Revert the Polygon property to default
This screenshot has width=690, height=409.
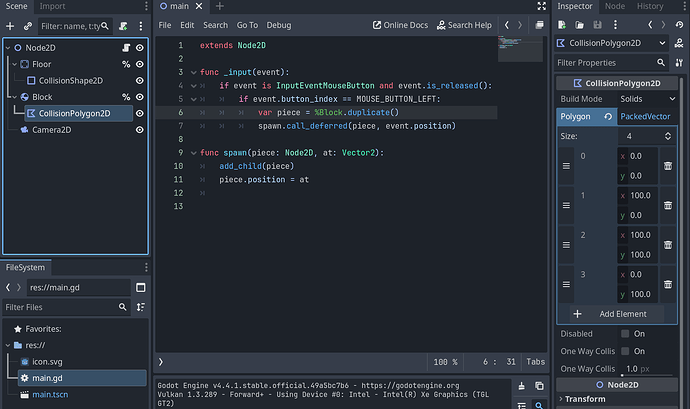pos(608,117)
